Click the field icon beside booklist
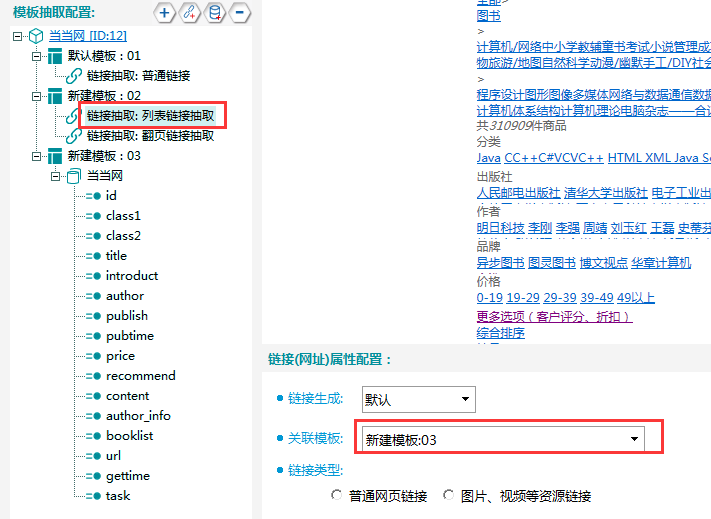Screen dimensions: 711x519 [93, 436]
